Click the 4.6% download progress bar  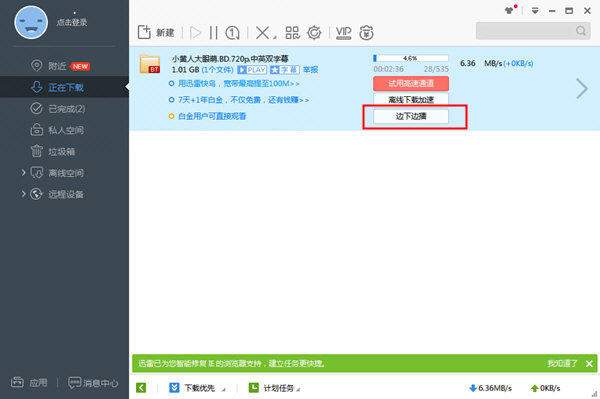coord(411,58)
